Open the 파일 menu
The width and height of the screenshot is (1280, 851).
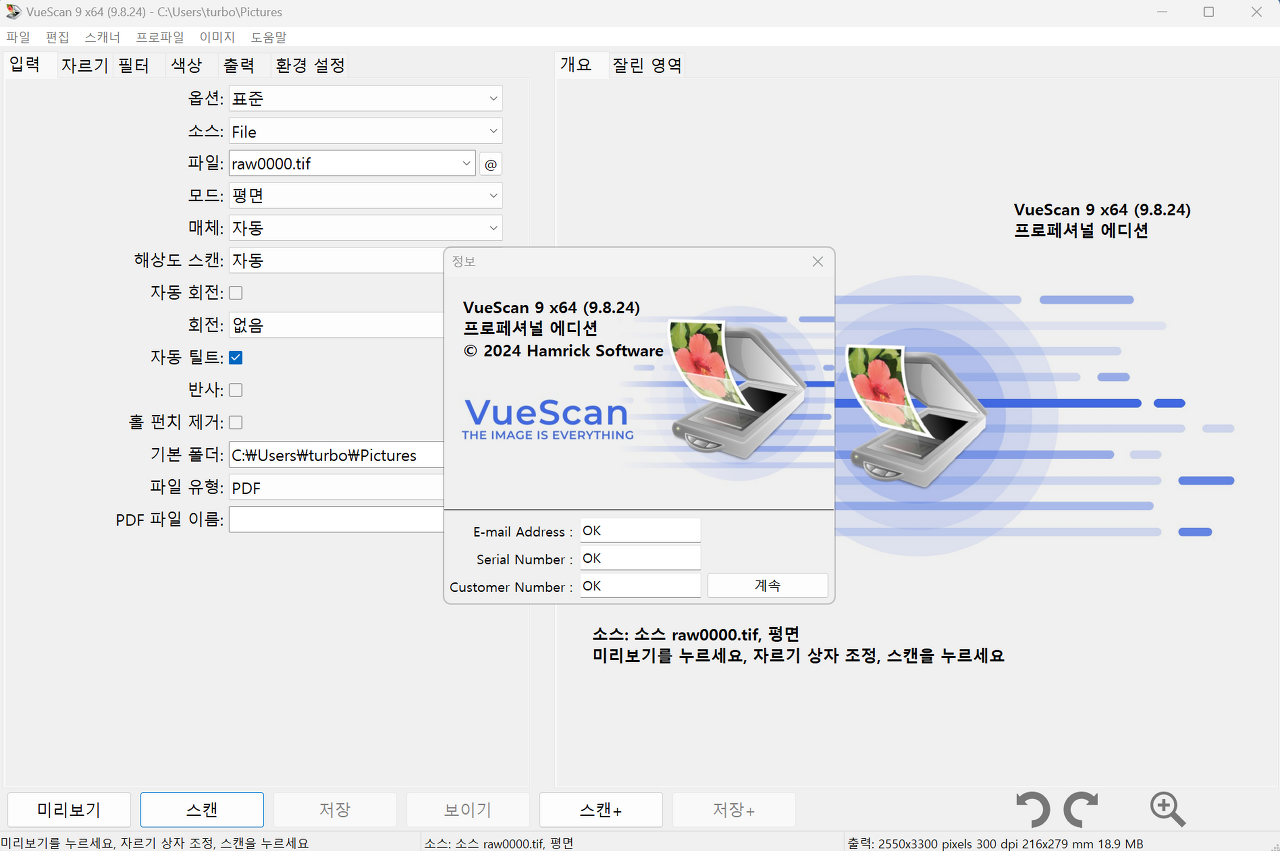click(18, 37)
